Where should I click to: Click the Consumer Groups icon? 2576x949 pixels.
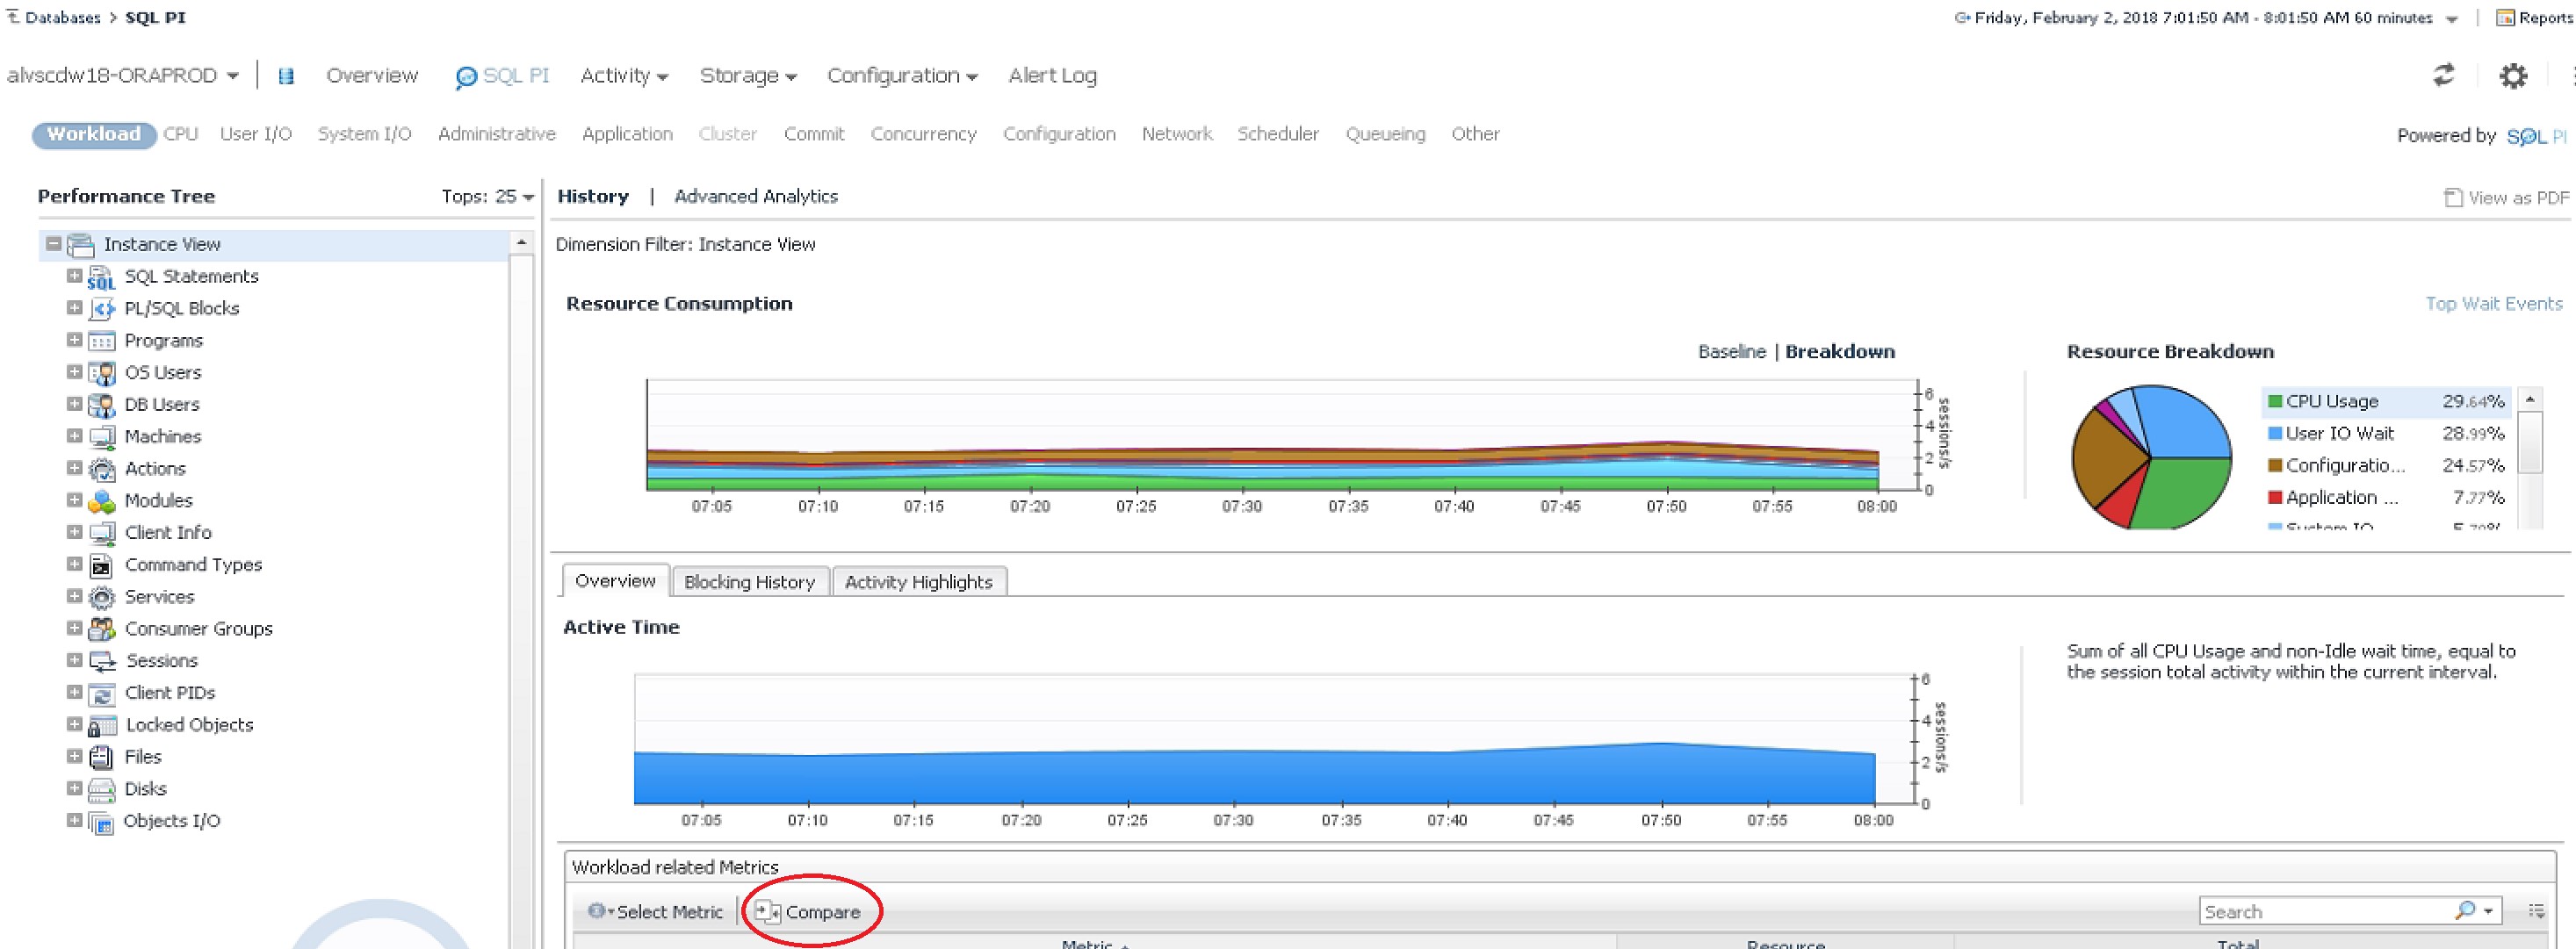(x=101, y=629)
